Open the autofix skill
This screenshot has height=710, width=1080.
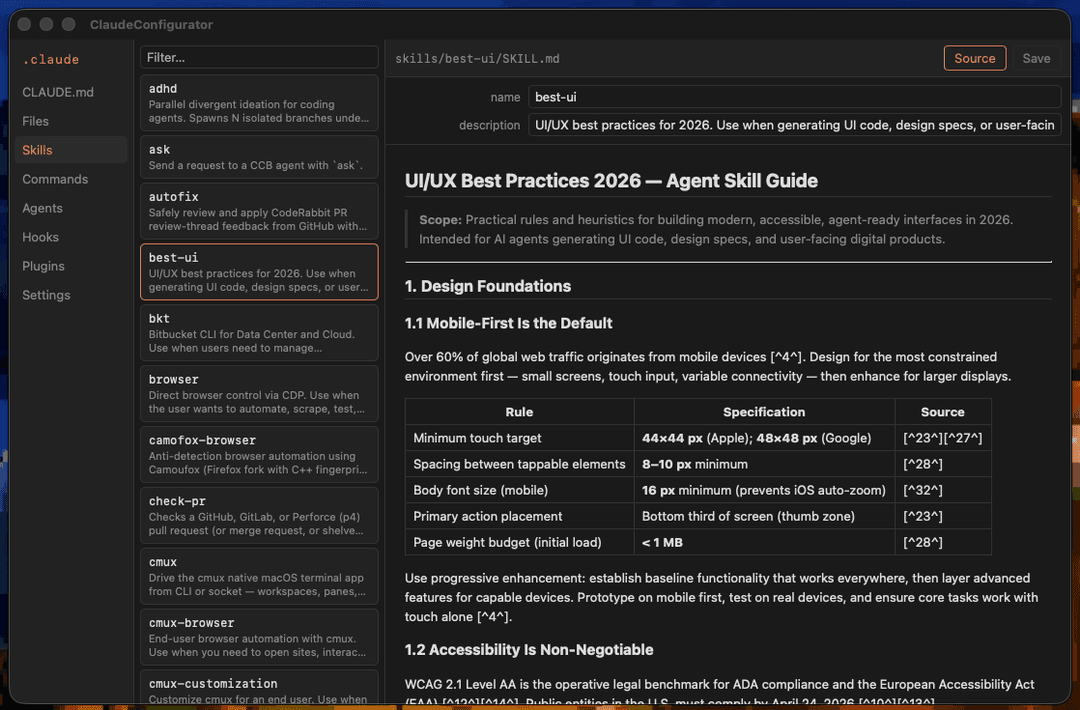(259, 211)
